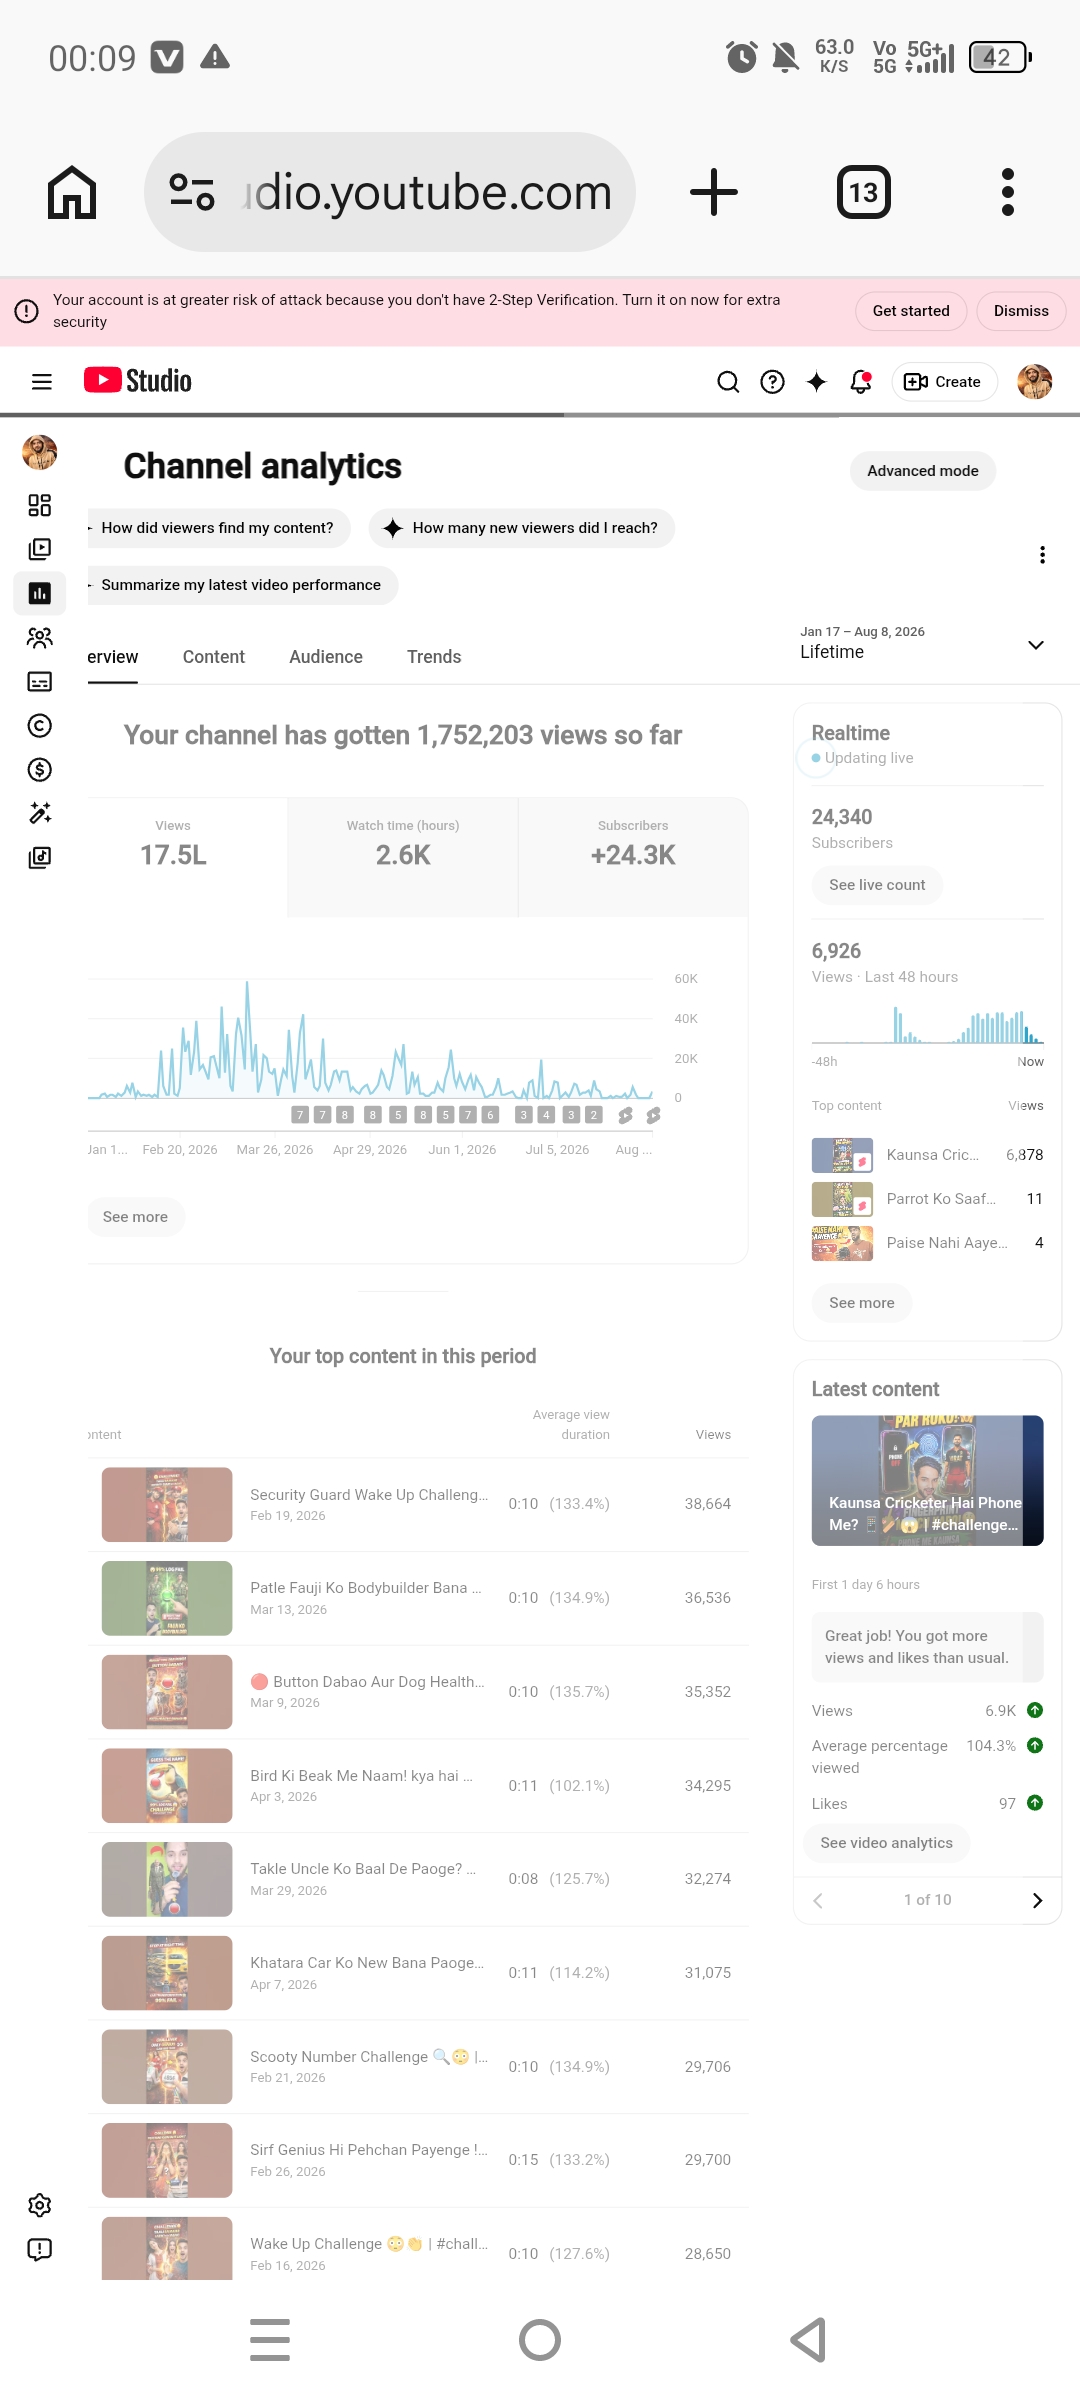Switch to the Trends tab
Screen dimensions: 1080x2400
point(434,657)
